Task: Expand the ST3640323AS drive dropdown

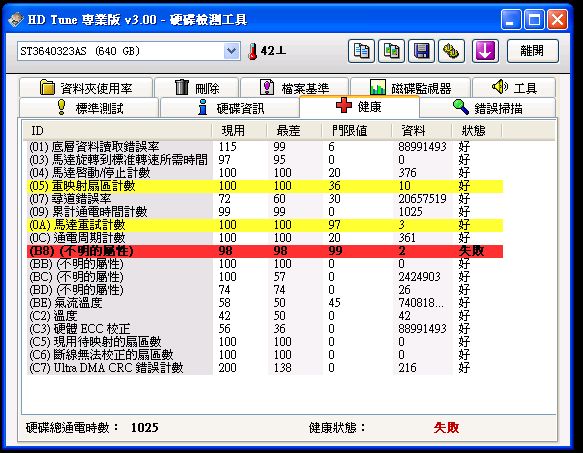Action: tap(231, 51)
